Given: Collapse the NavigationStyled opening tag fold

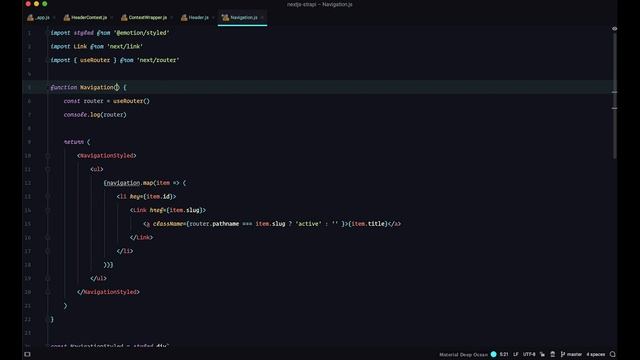Looking at the screenshot, I should click(48, 156).
